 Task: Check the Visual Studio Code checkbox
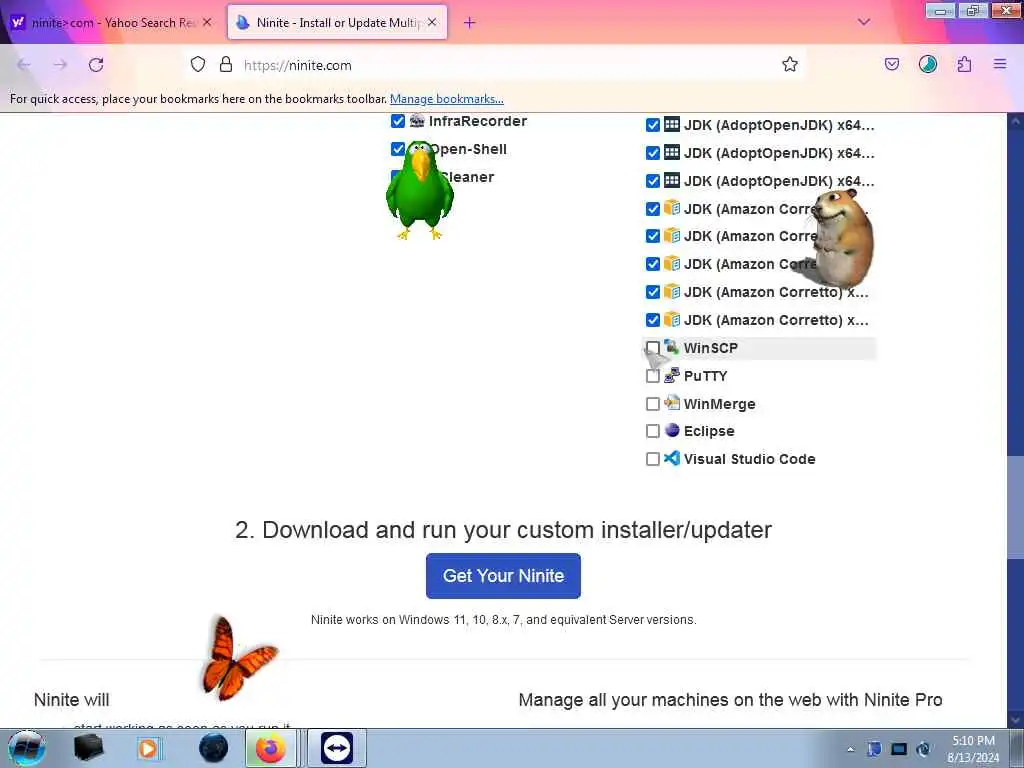[652, 459]
